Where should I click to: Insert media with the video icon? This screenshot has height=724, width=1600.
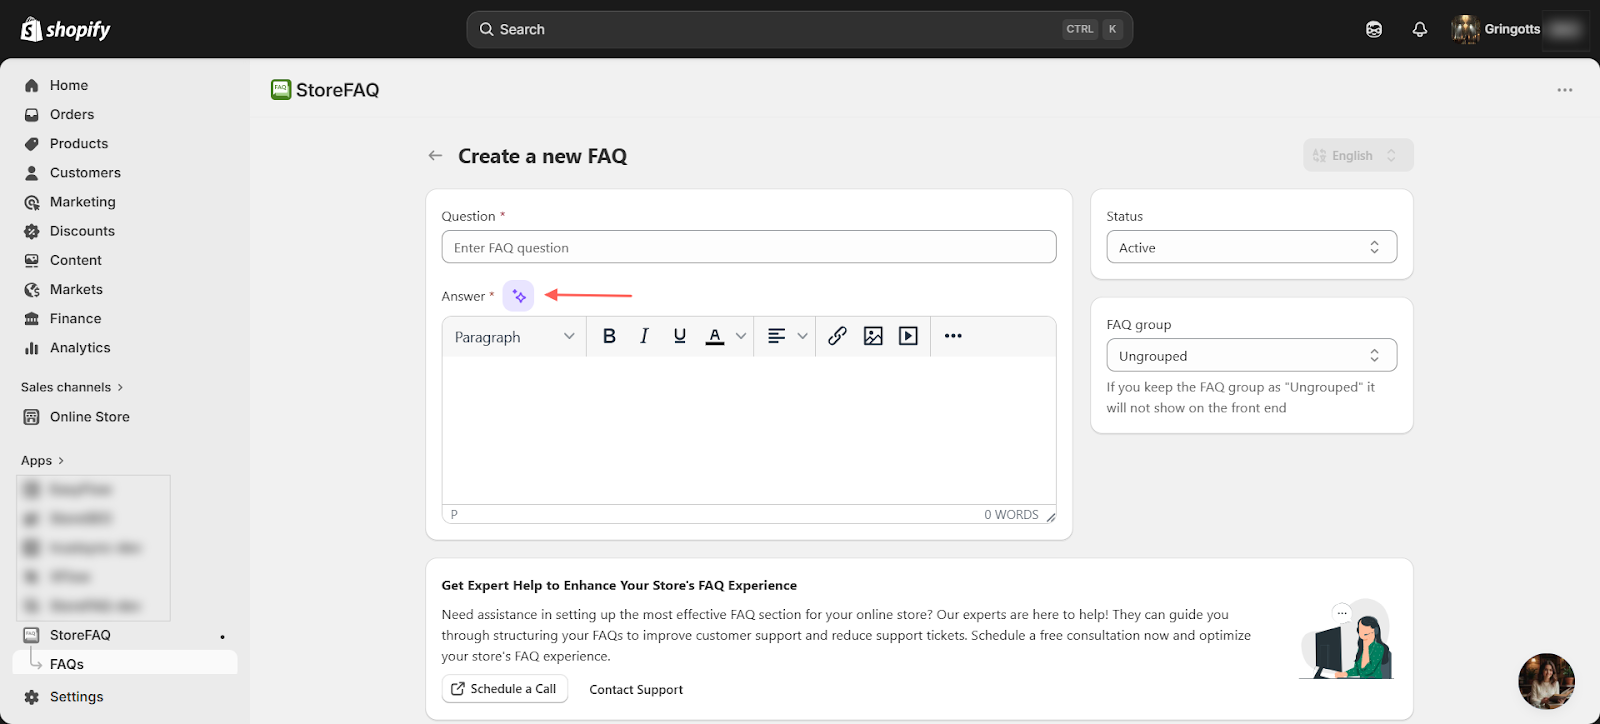tap(908, 336)
